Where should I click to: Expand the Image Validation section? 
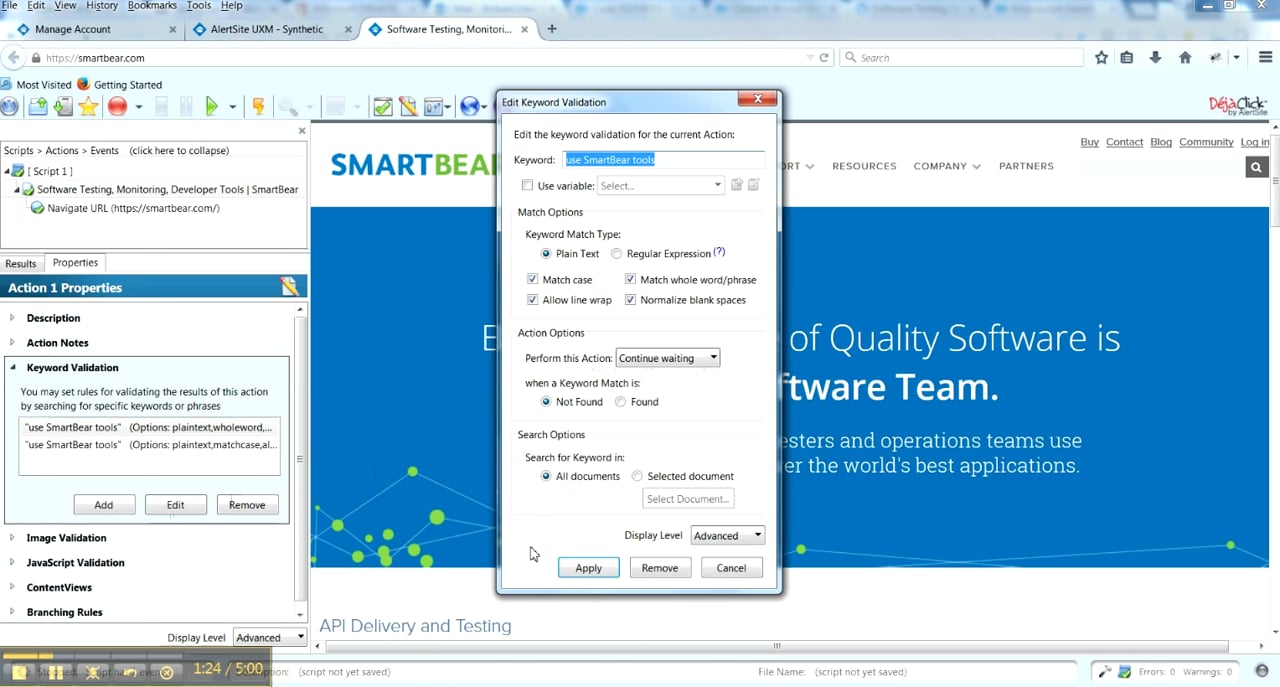(13, 538)
